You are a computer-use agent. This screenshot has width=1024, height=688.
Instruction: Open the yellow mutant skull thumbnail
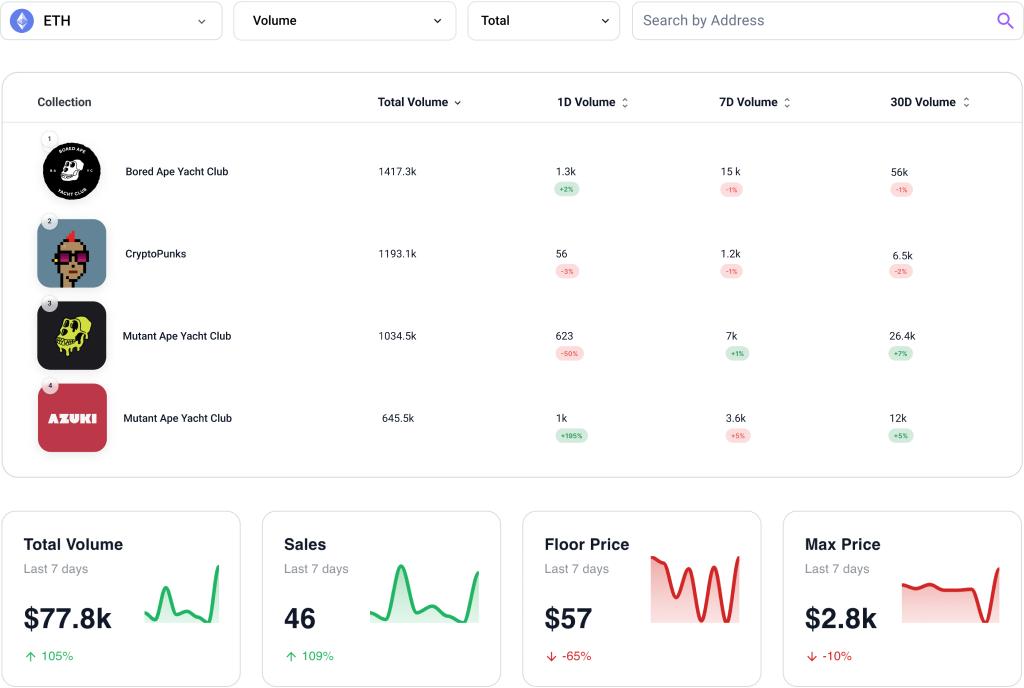pos(72,336)
